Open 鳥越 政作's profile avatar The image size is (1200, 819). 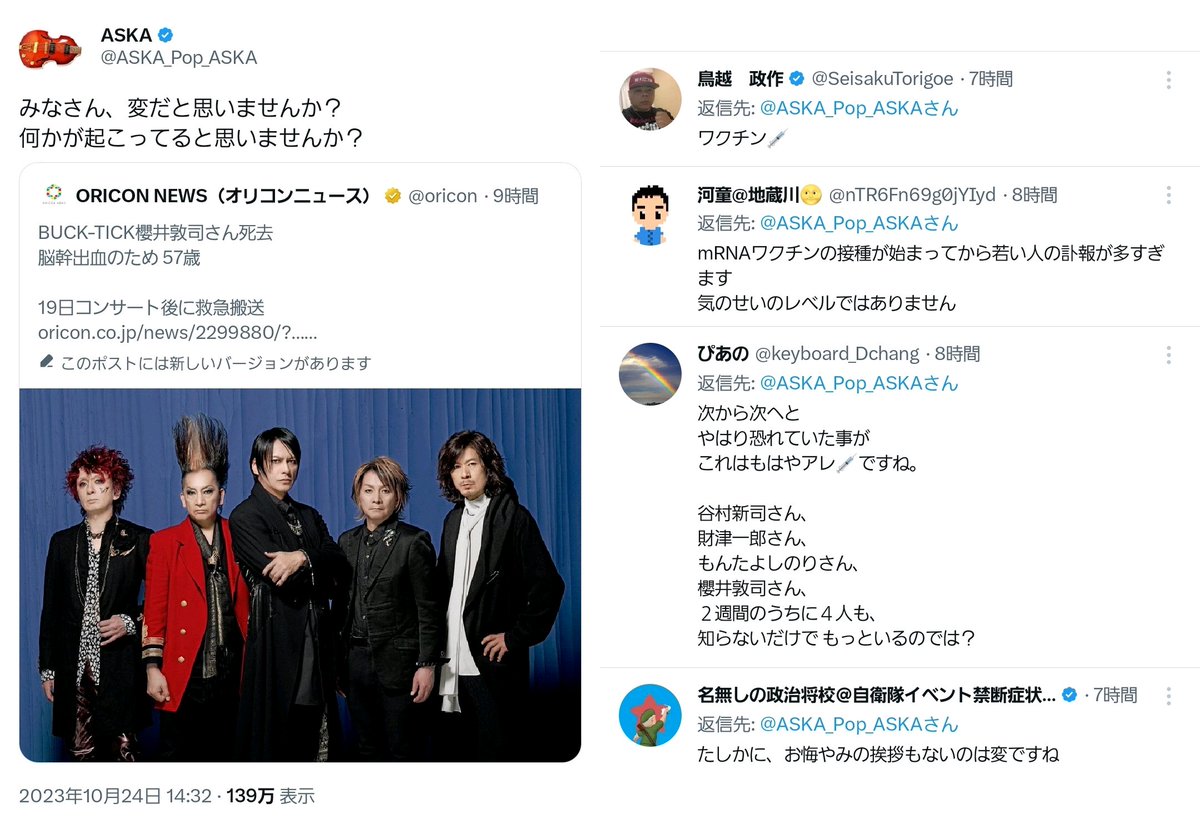click(x=650, y=99)
